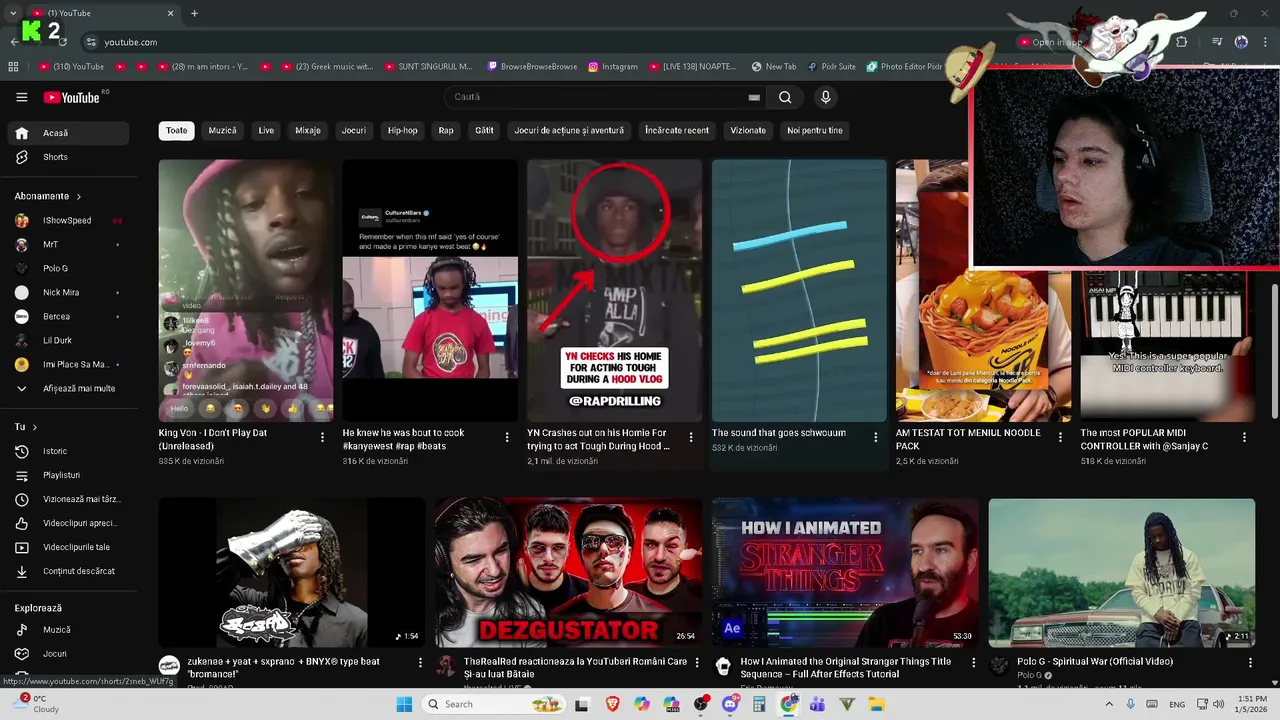Open video title Polo G - Spiritual War
Screen dimensions: 1280x720
1095,661
